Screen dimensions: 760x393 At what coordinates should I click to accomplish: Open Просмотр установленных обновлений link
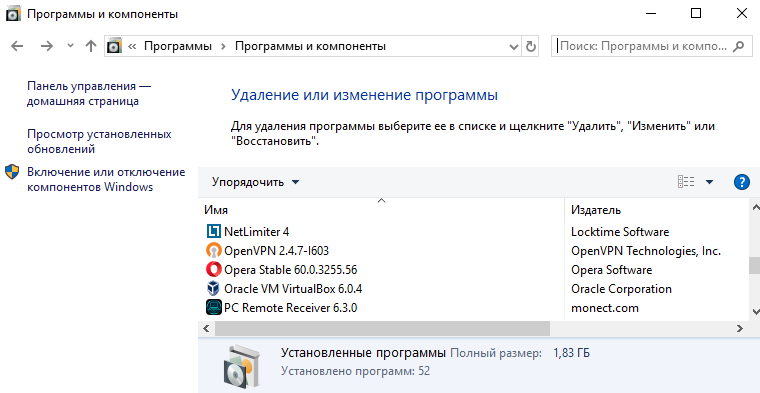(99, 141)
